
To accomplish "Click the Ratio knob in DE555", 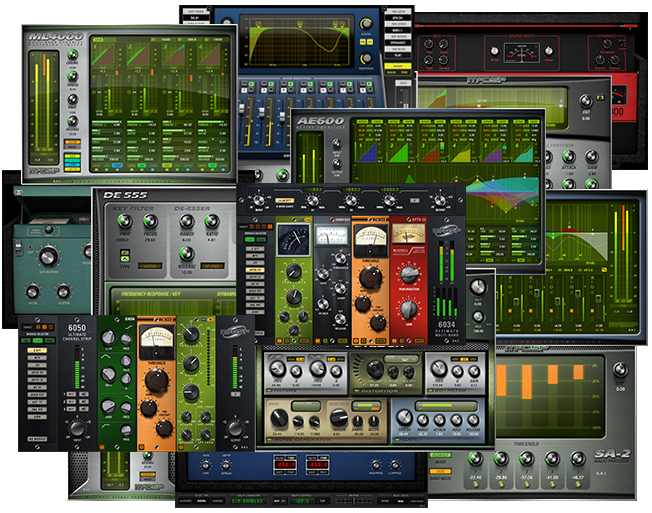I will [x=212, y=222].
